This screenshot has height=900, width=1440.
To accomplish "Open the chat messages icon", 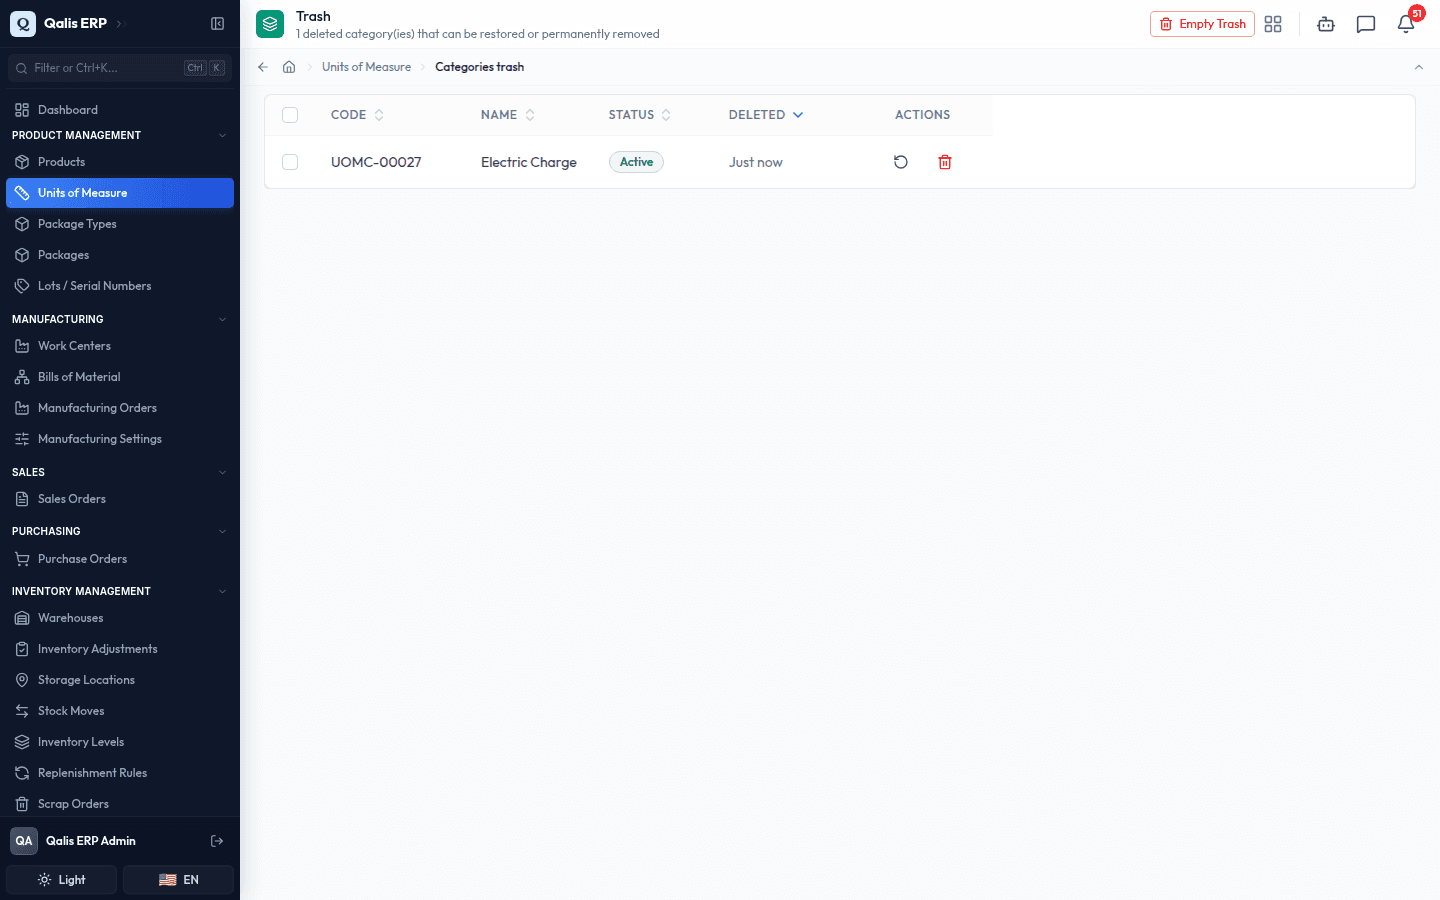I will click(1366, 24).
